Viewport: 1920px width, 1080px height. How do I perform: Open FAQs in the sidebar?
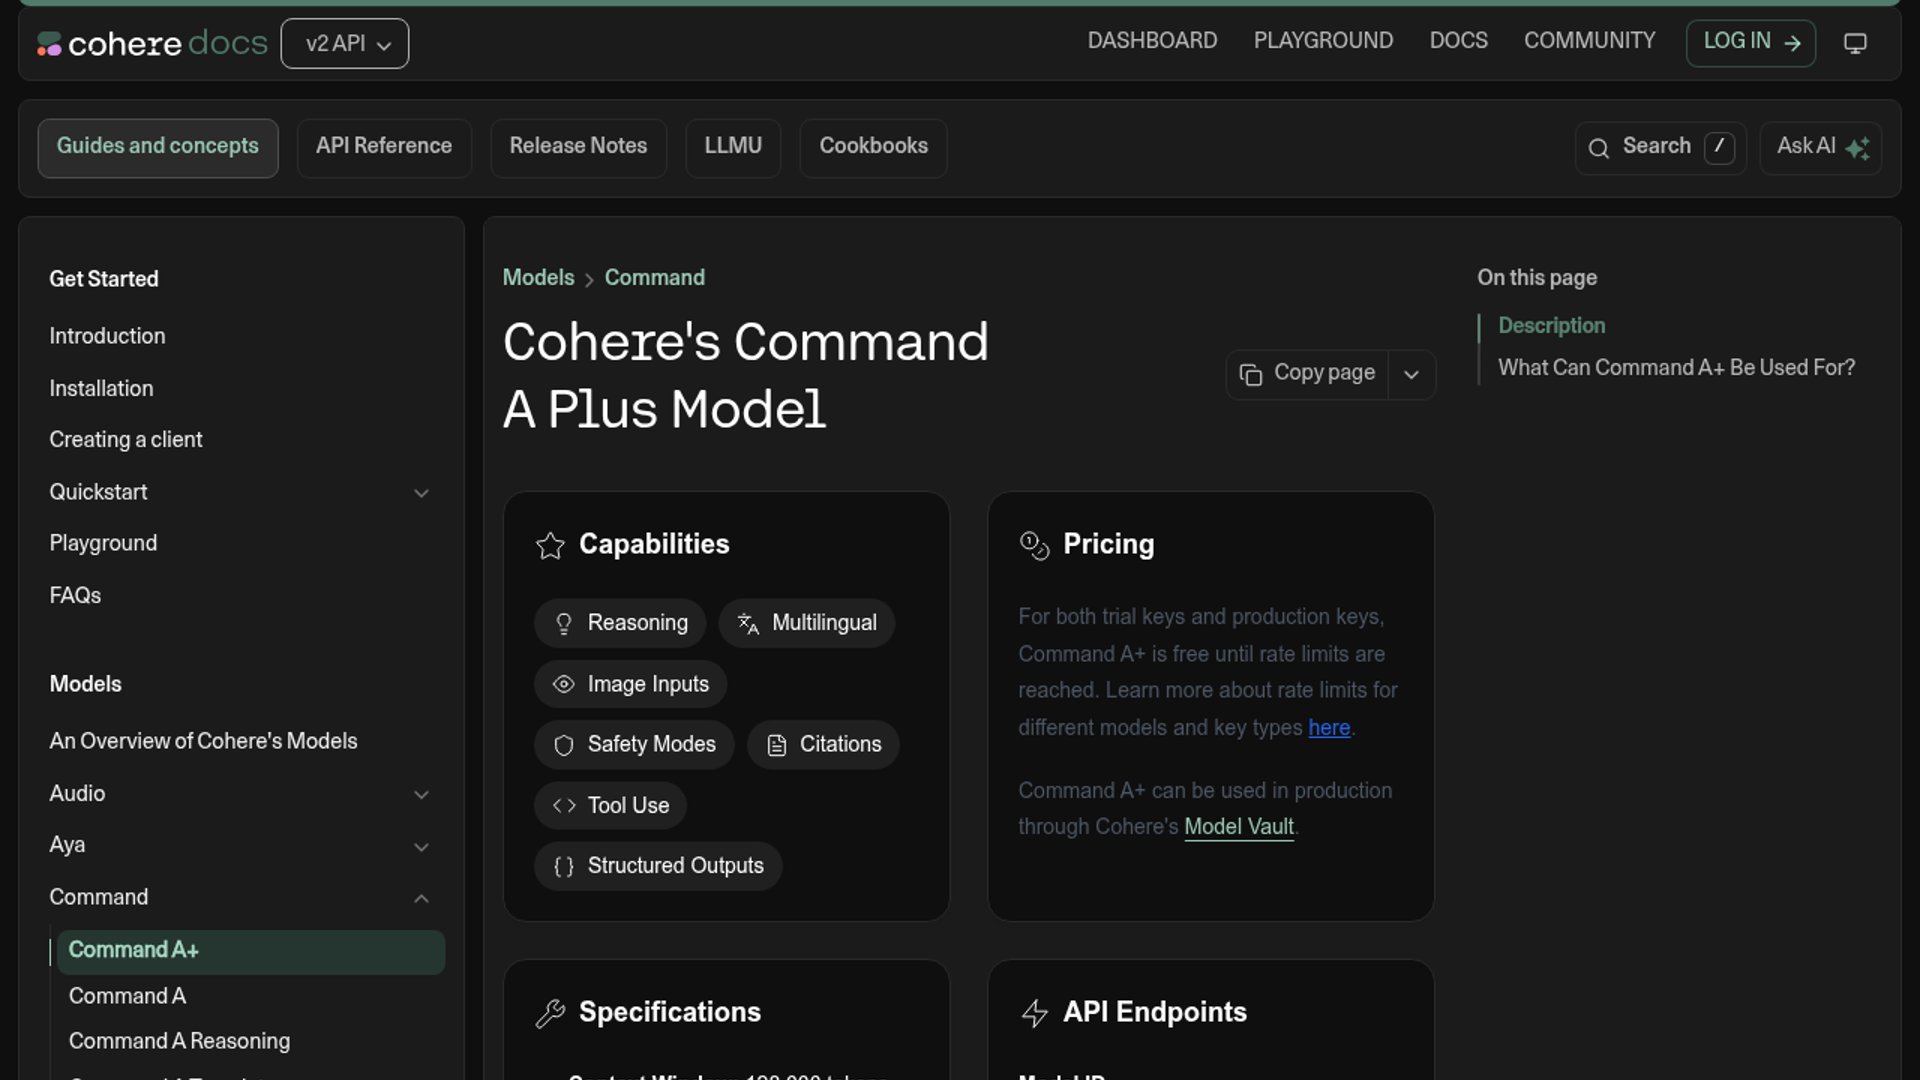click(x=75, y=595)
